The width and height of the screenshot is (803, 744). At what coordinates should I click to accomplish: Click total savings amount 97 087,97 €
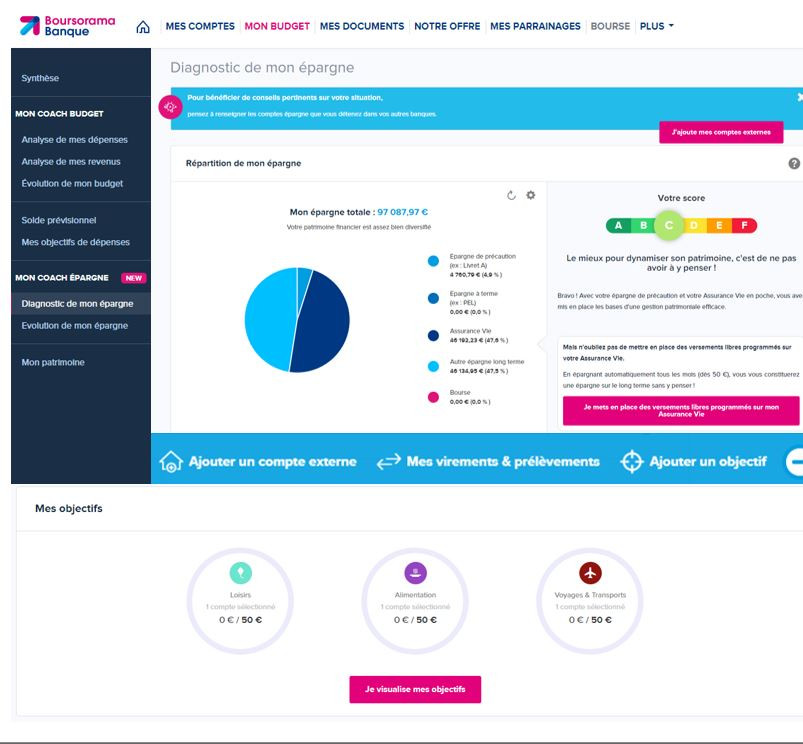(403, 212)
